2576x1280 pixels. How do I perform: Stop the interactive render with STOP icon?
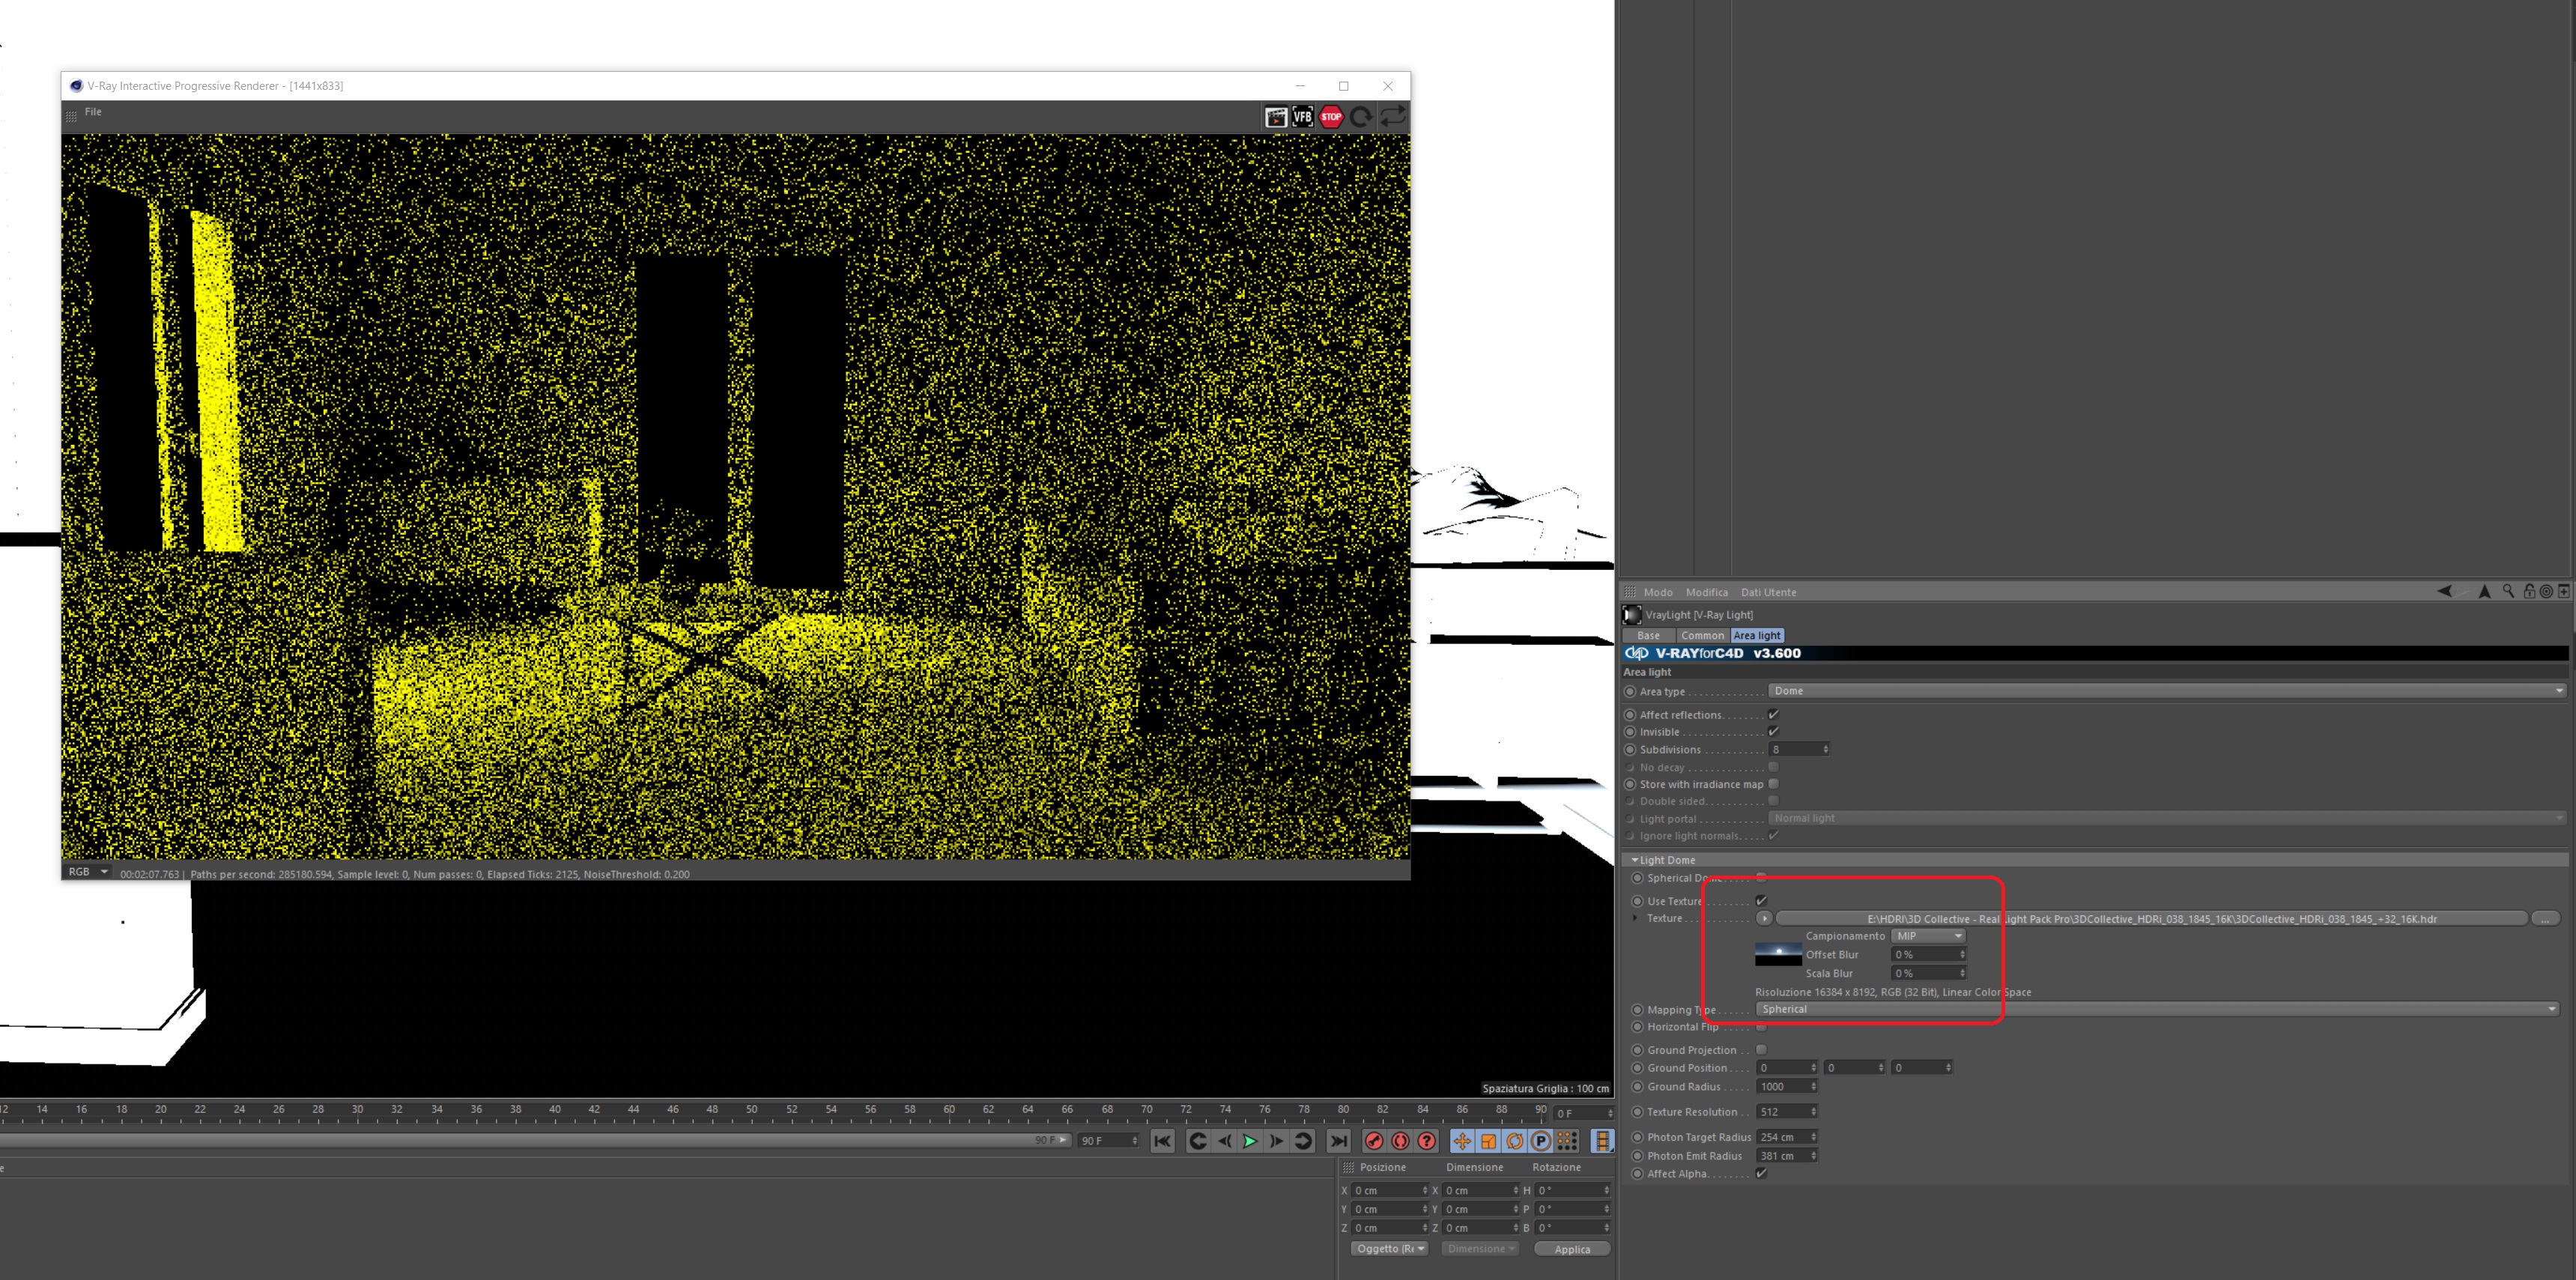(1330, 117)
